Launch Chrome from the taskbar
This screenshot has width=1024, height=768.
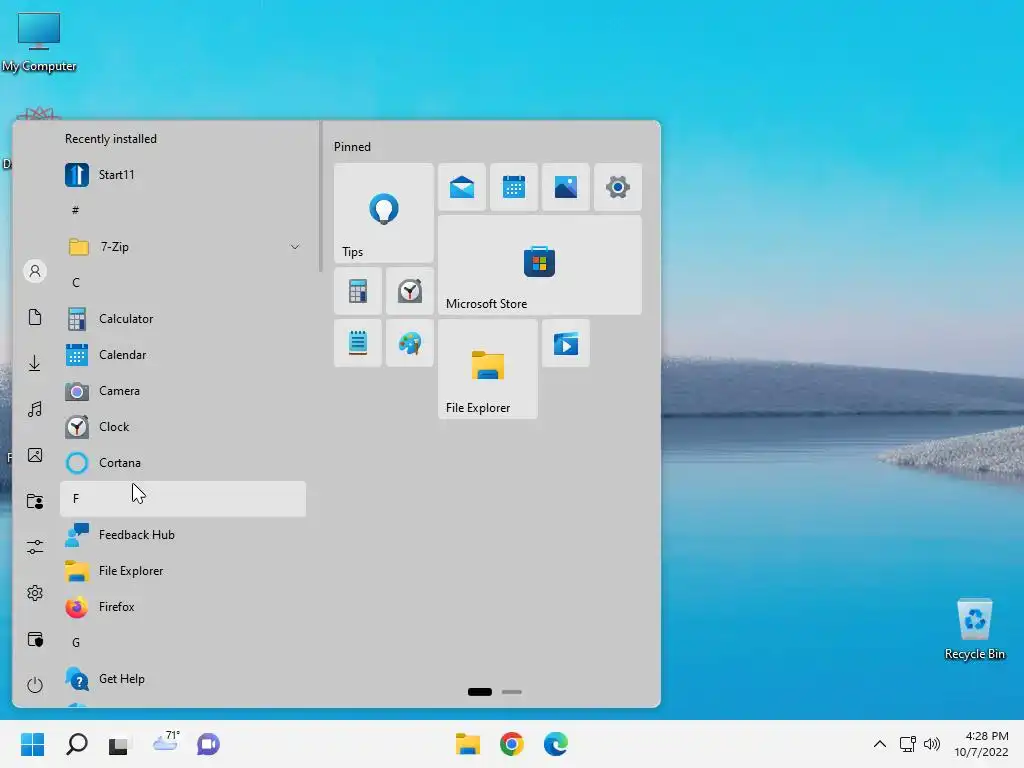pos(512,744)
